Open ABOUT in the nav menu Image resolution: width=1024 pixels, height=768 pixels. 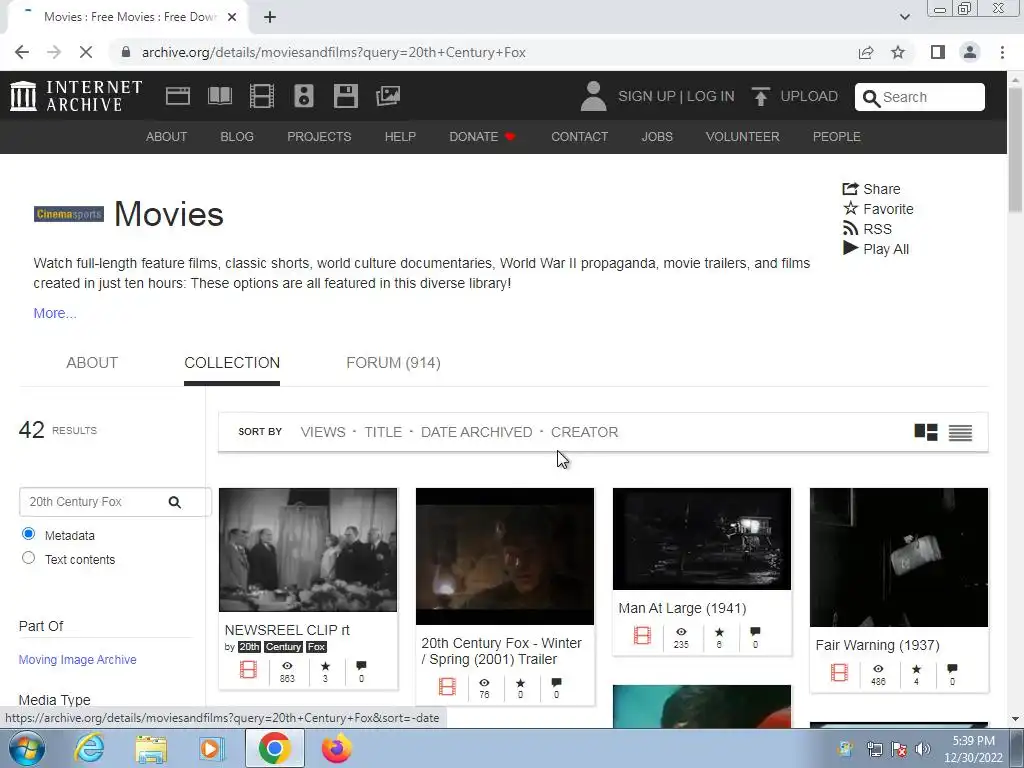click(167, 136)
